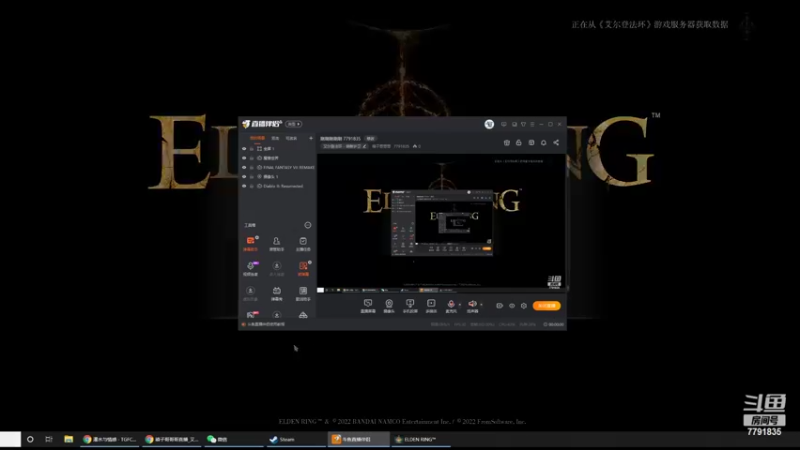Screen dimensions: 800x450
Task: Click the stream preview canvas
Action: pos(441,222)
